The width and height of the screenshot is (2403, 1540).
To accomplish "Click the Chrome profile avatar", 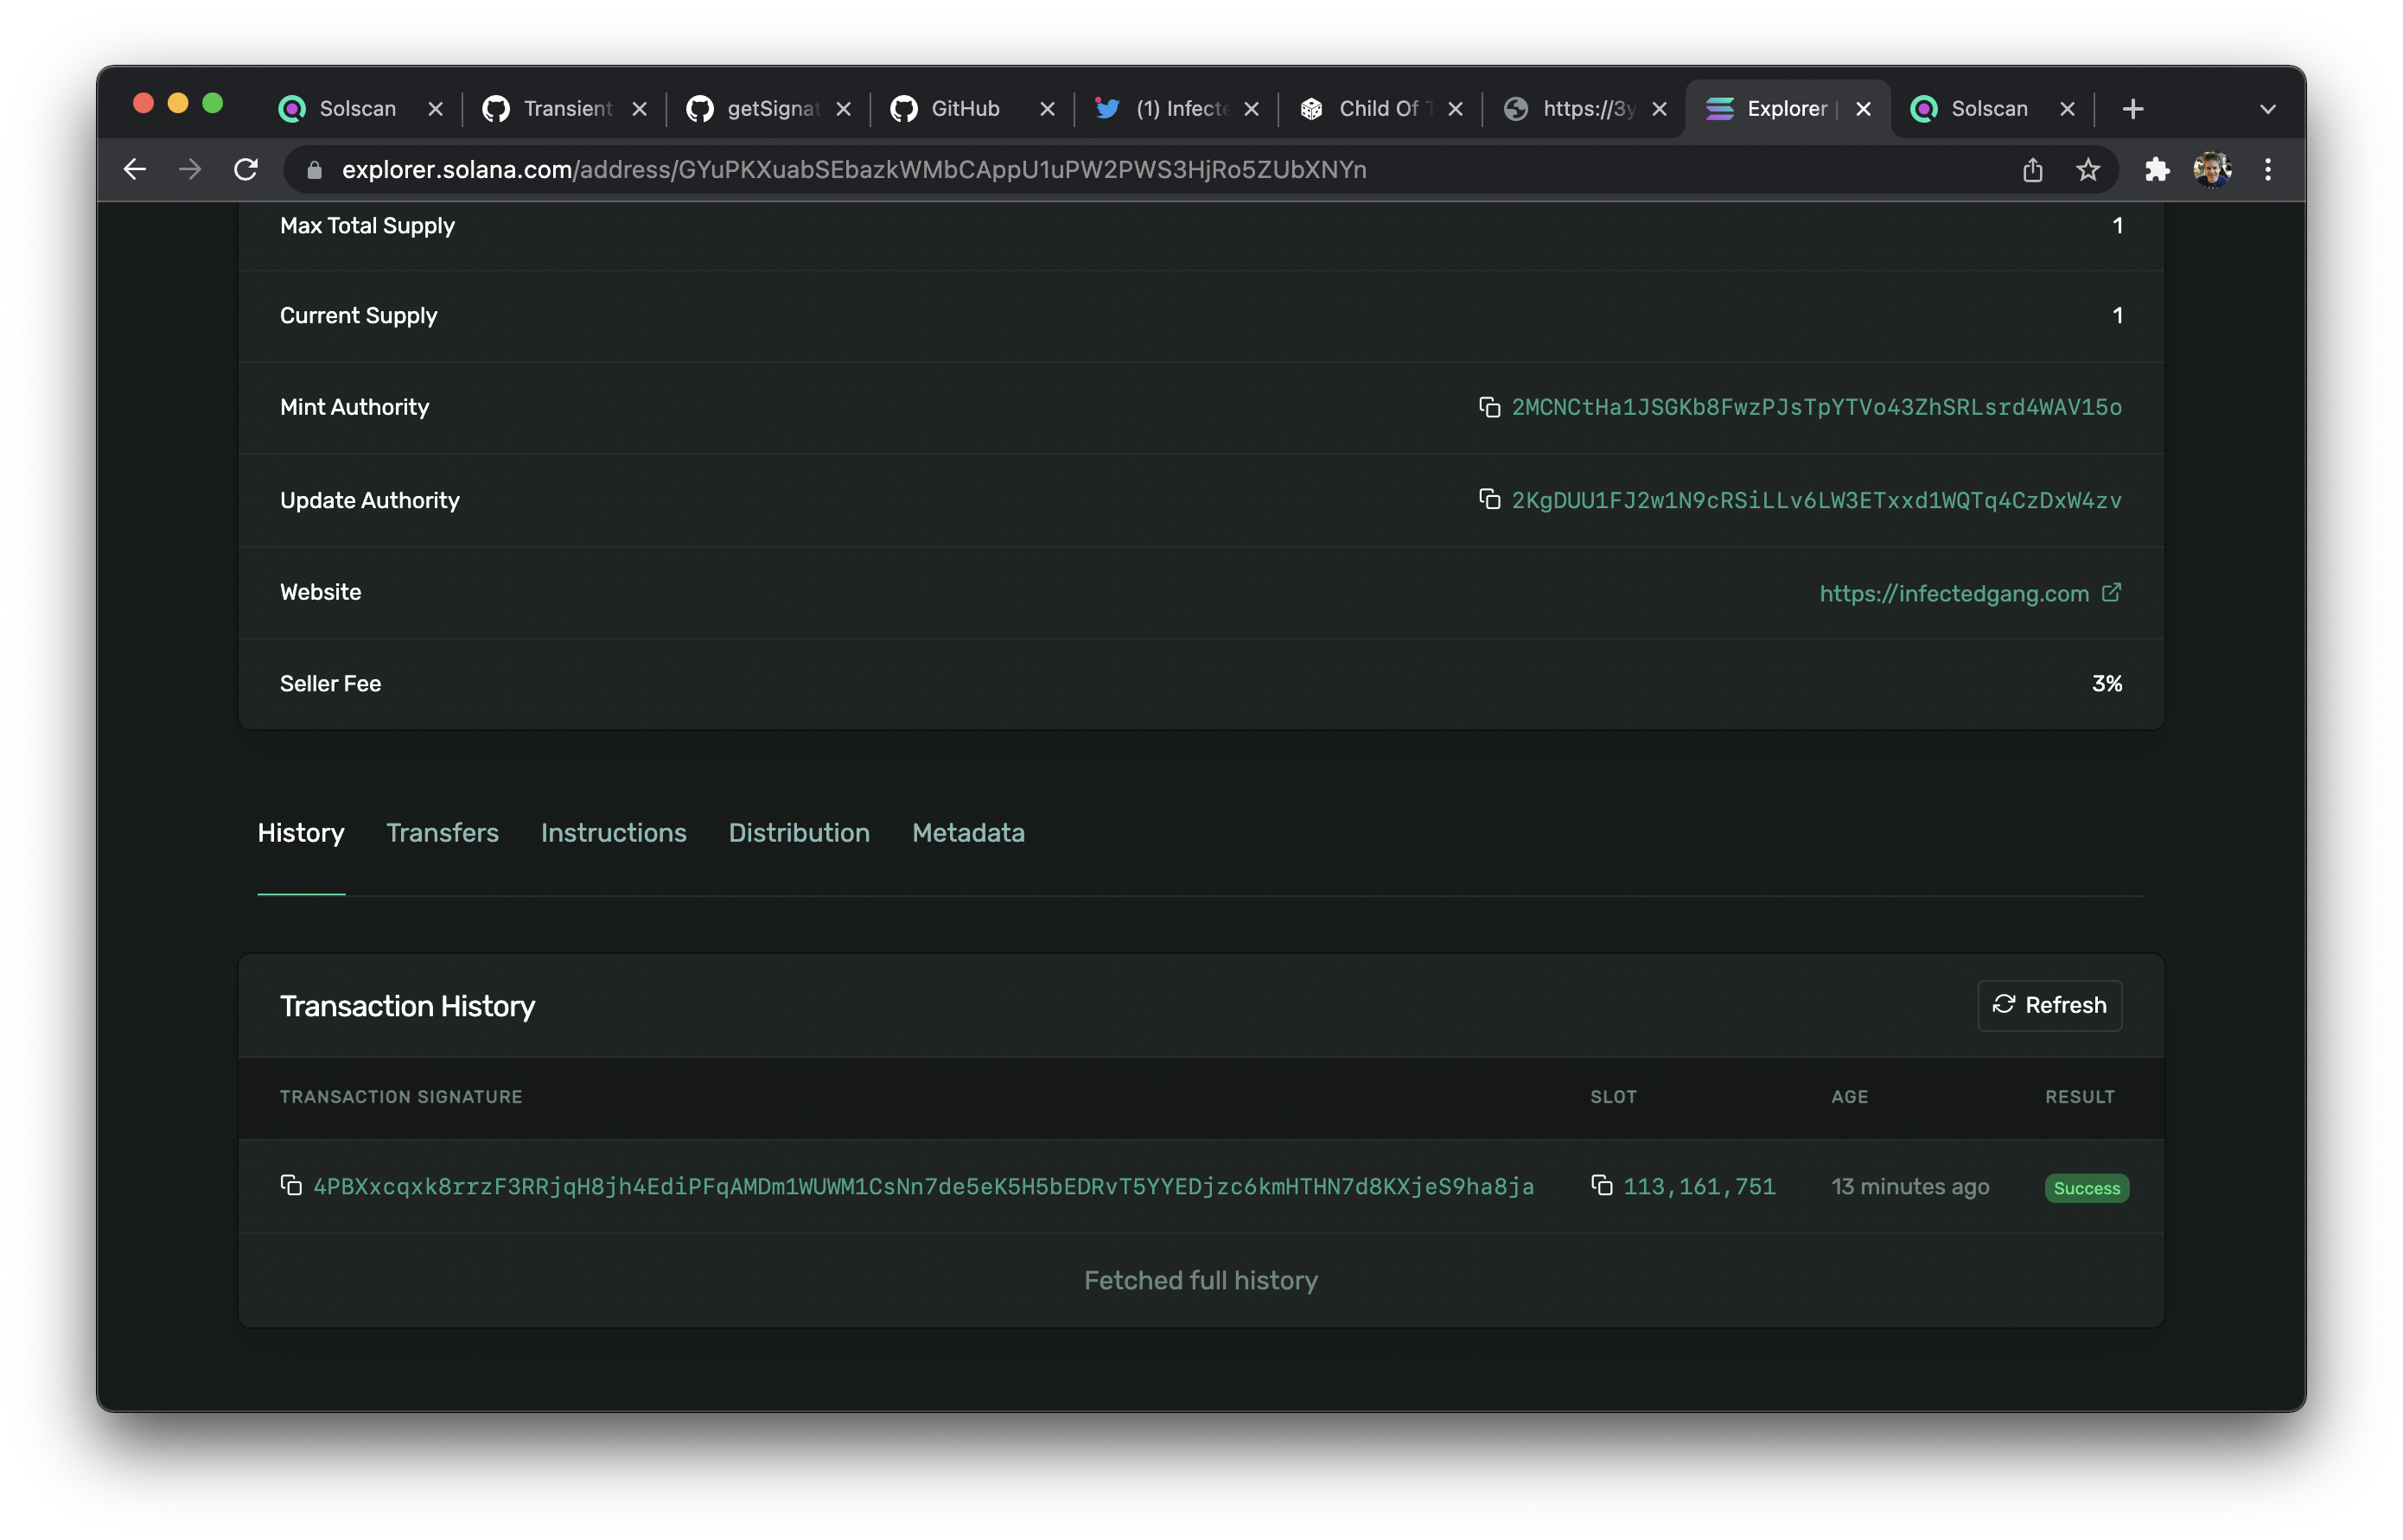I will [x=2212, y=169].
